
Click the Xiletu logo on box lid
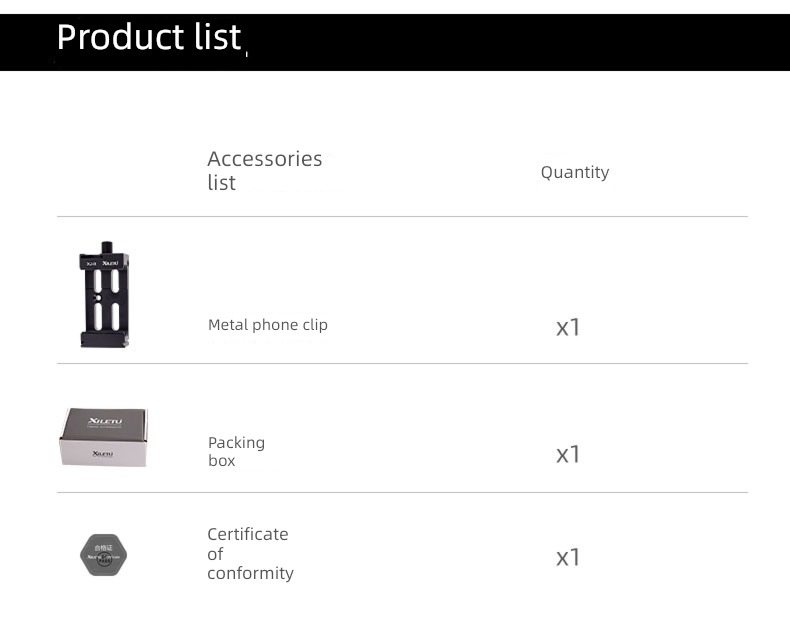pyautogui.click(x=105, y=421)
